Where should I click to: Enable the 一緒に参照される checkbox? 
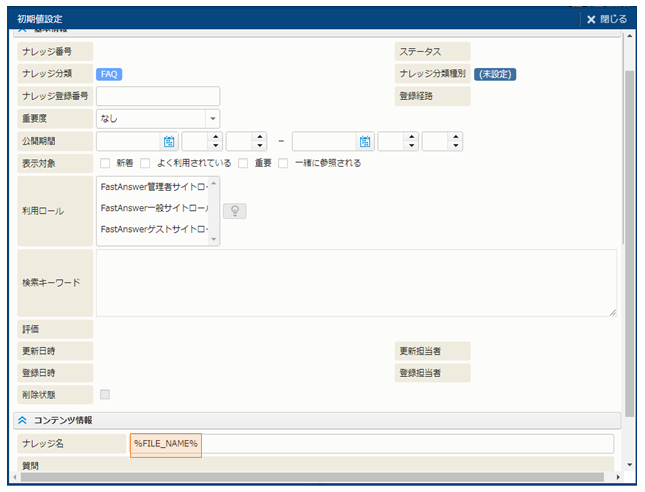click(x=283, y=163)
